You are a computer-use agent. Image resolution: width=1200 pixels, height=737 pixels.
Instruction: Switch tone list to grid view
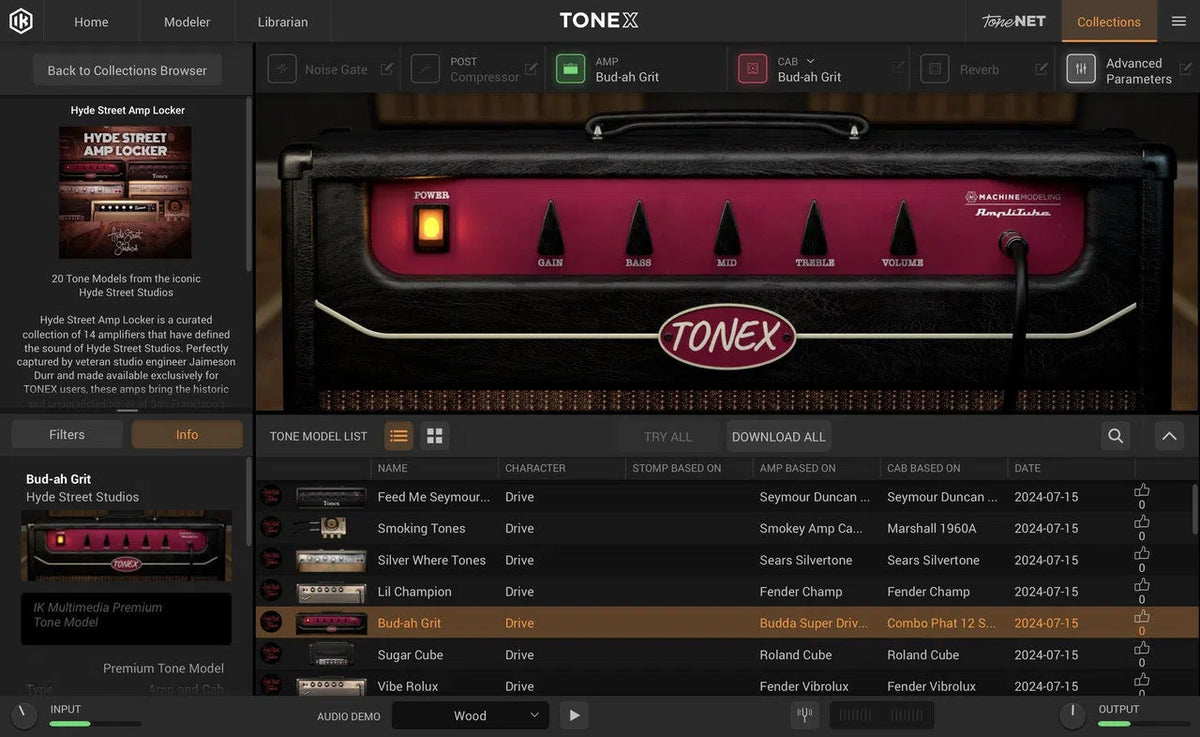[433, 435]
